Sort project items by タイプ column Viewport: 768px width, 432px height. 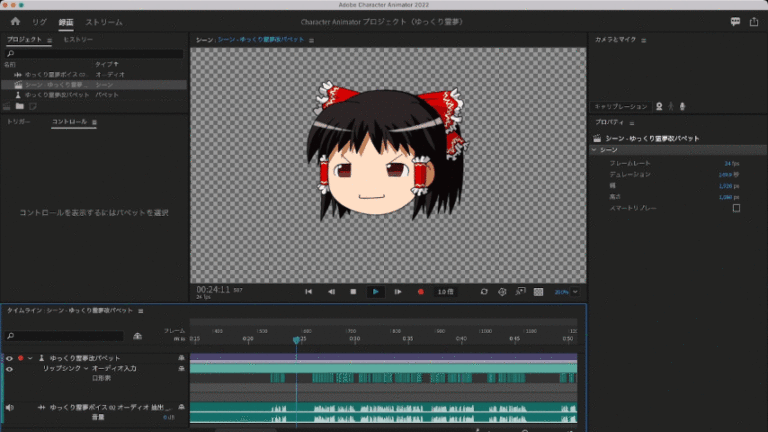pyautogui.click(x=106, y=64)
